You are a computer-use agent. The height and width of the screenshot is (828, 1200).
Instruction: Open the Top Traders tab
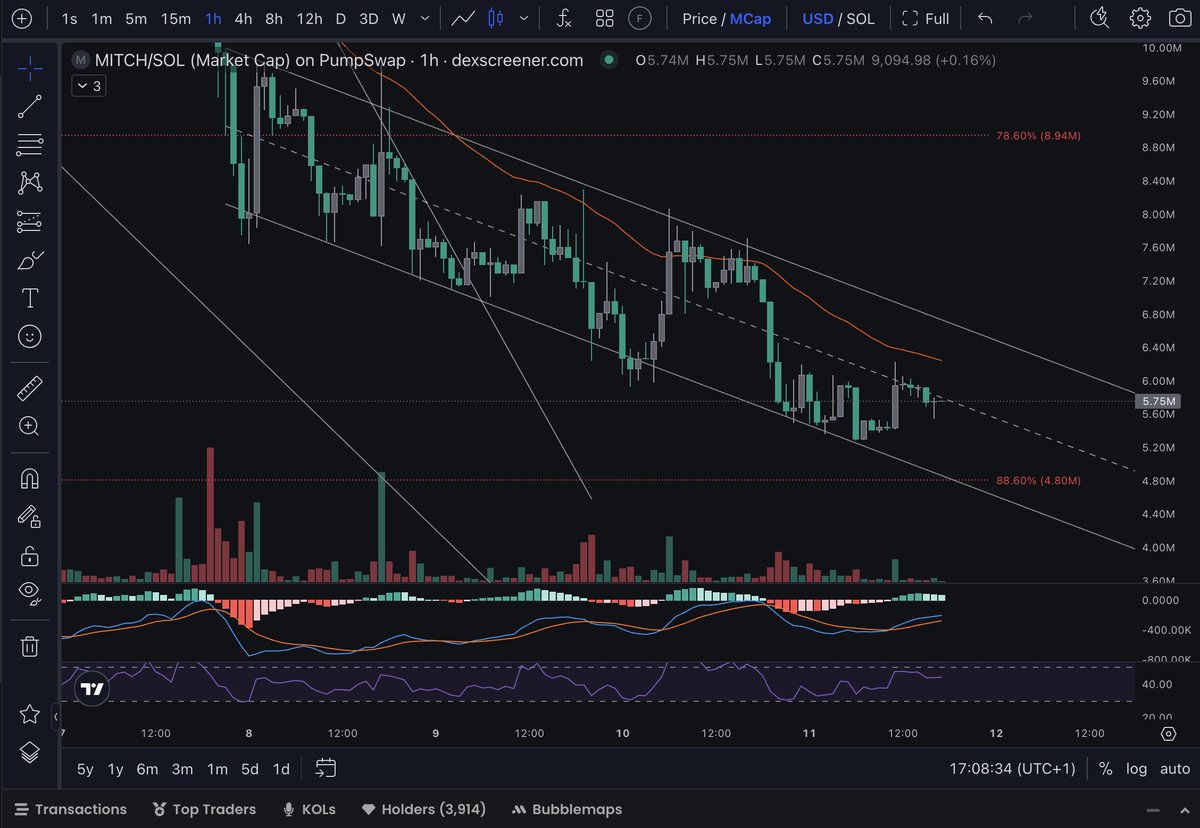coord(204,809)
